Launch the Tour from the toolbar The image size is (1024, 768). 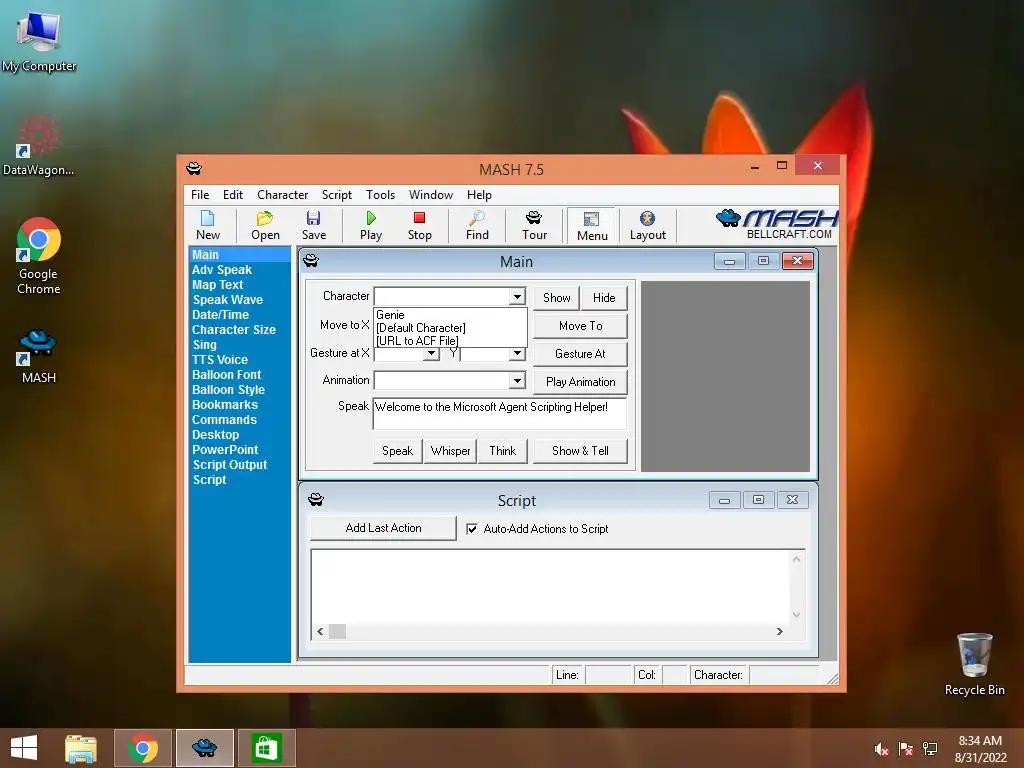point(534,225)
